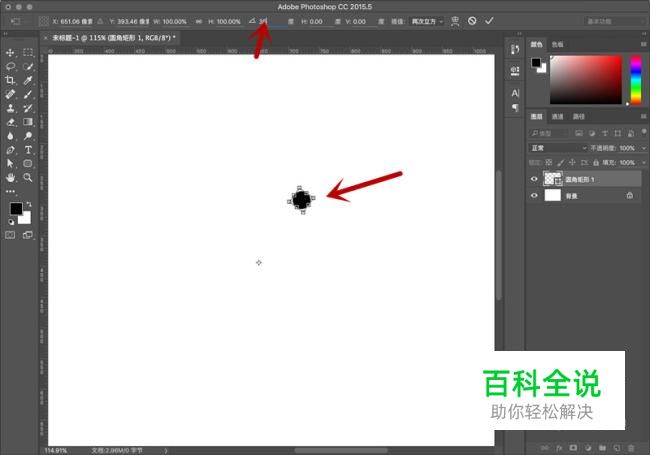Click the toolbar foreground color swatch

16,208
